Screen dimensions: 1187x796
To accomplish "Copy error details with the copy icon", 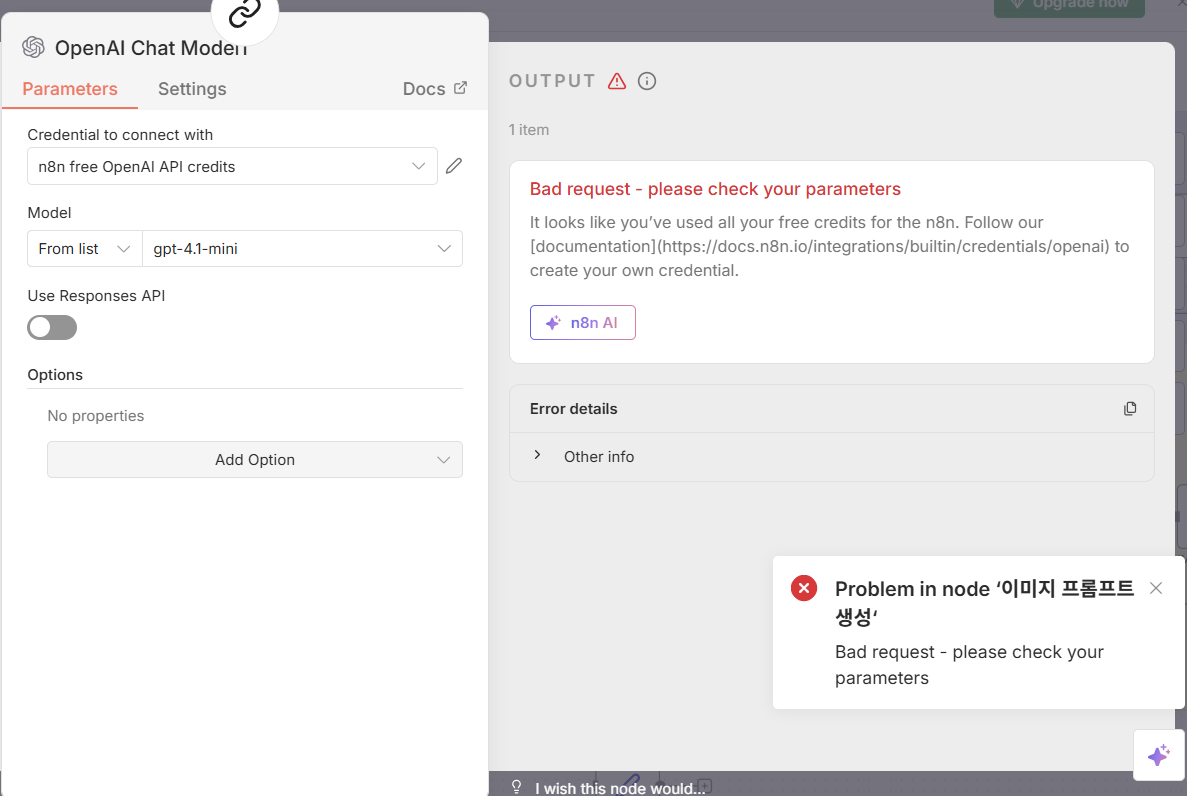I will pyautogui.click(x=1130, y=408).
